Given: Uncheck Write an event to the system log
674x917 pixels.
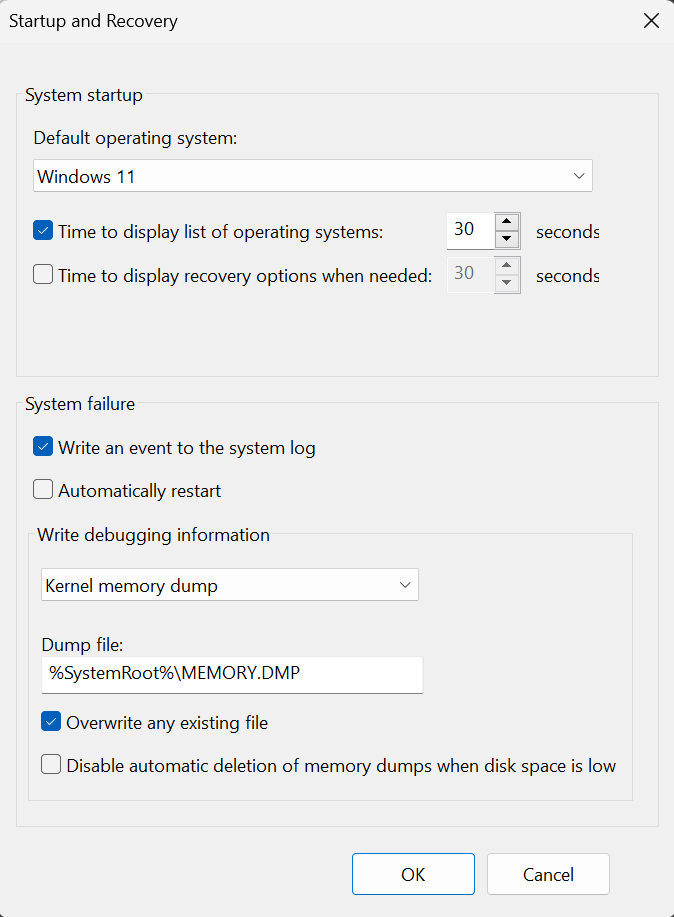Looking at the screenshot, I should pyautogui.click(x=43, y=447).
